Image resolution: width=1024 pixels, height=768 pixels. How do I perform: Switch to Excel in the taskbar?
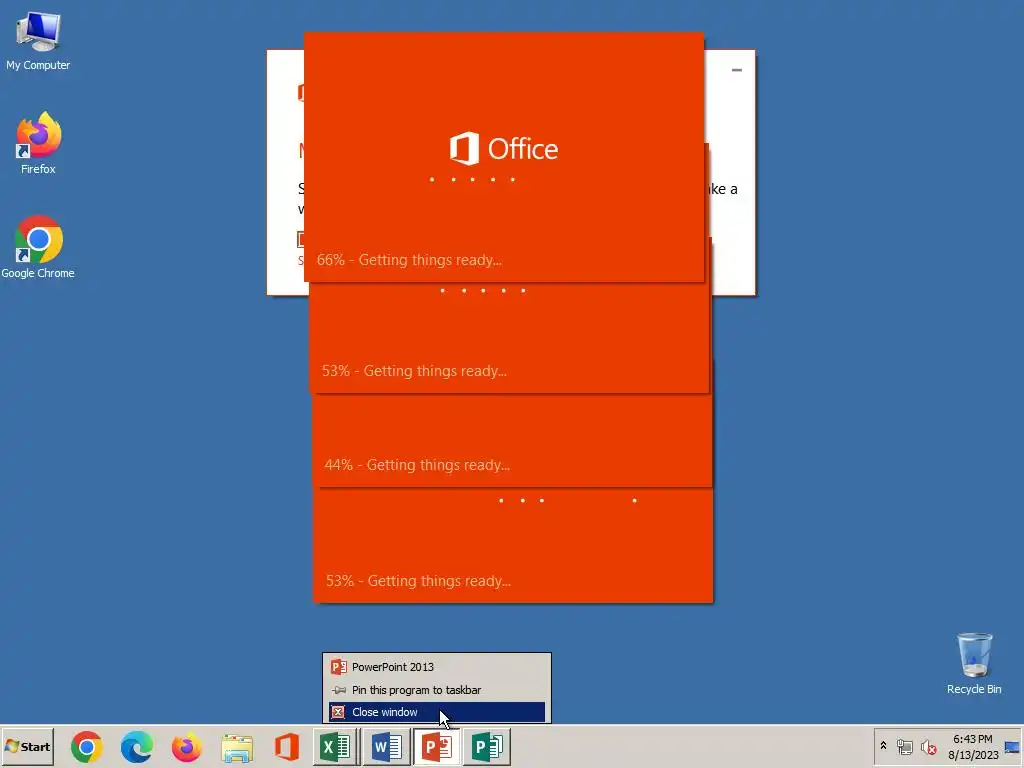[336, 746]
